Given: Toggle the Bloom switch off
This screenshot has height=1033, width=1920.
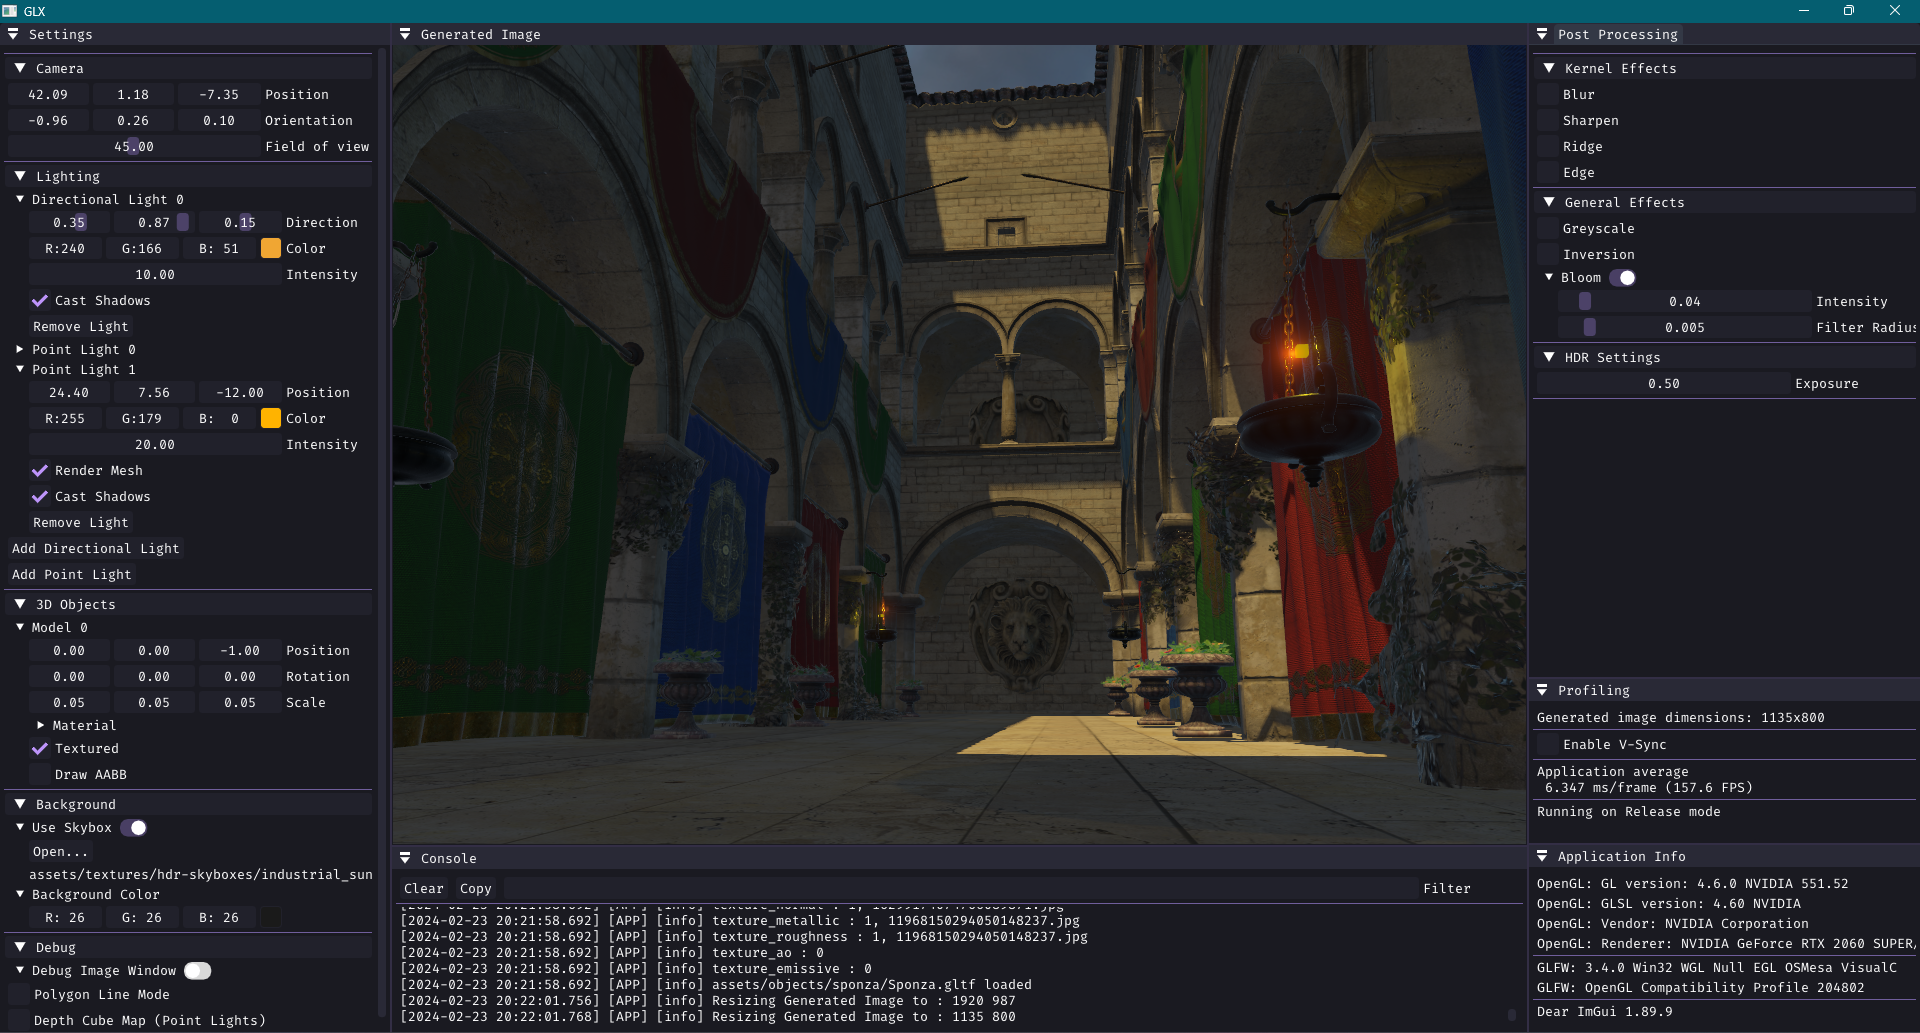Looking at the screenshot, I should [1623, 278].
